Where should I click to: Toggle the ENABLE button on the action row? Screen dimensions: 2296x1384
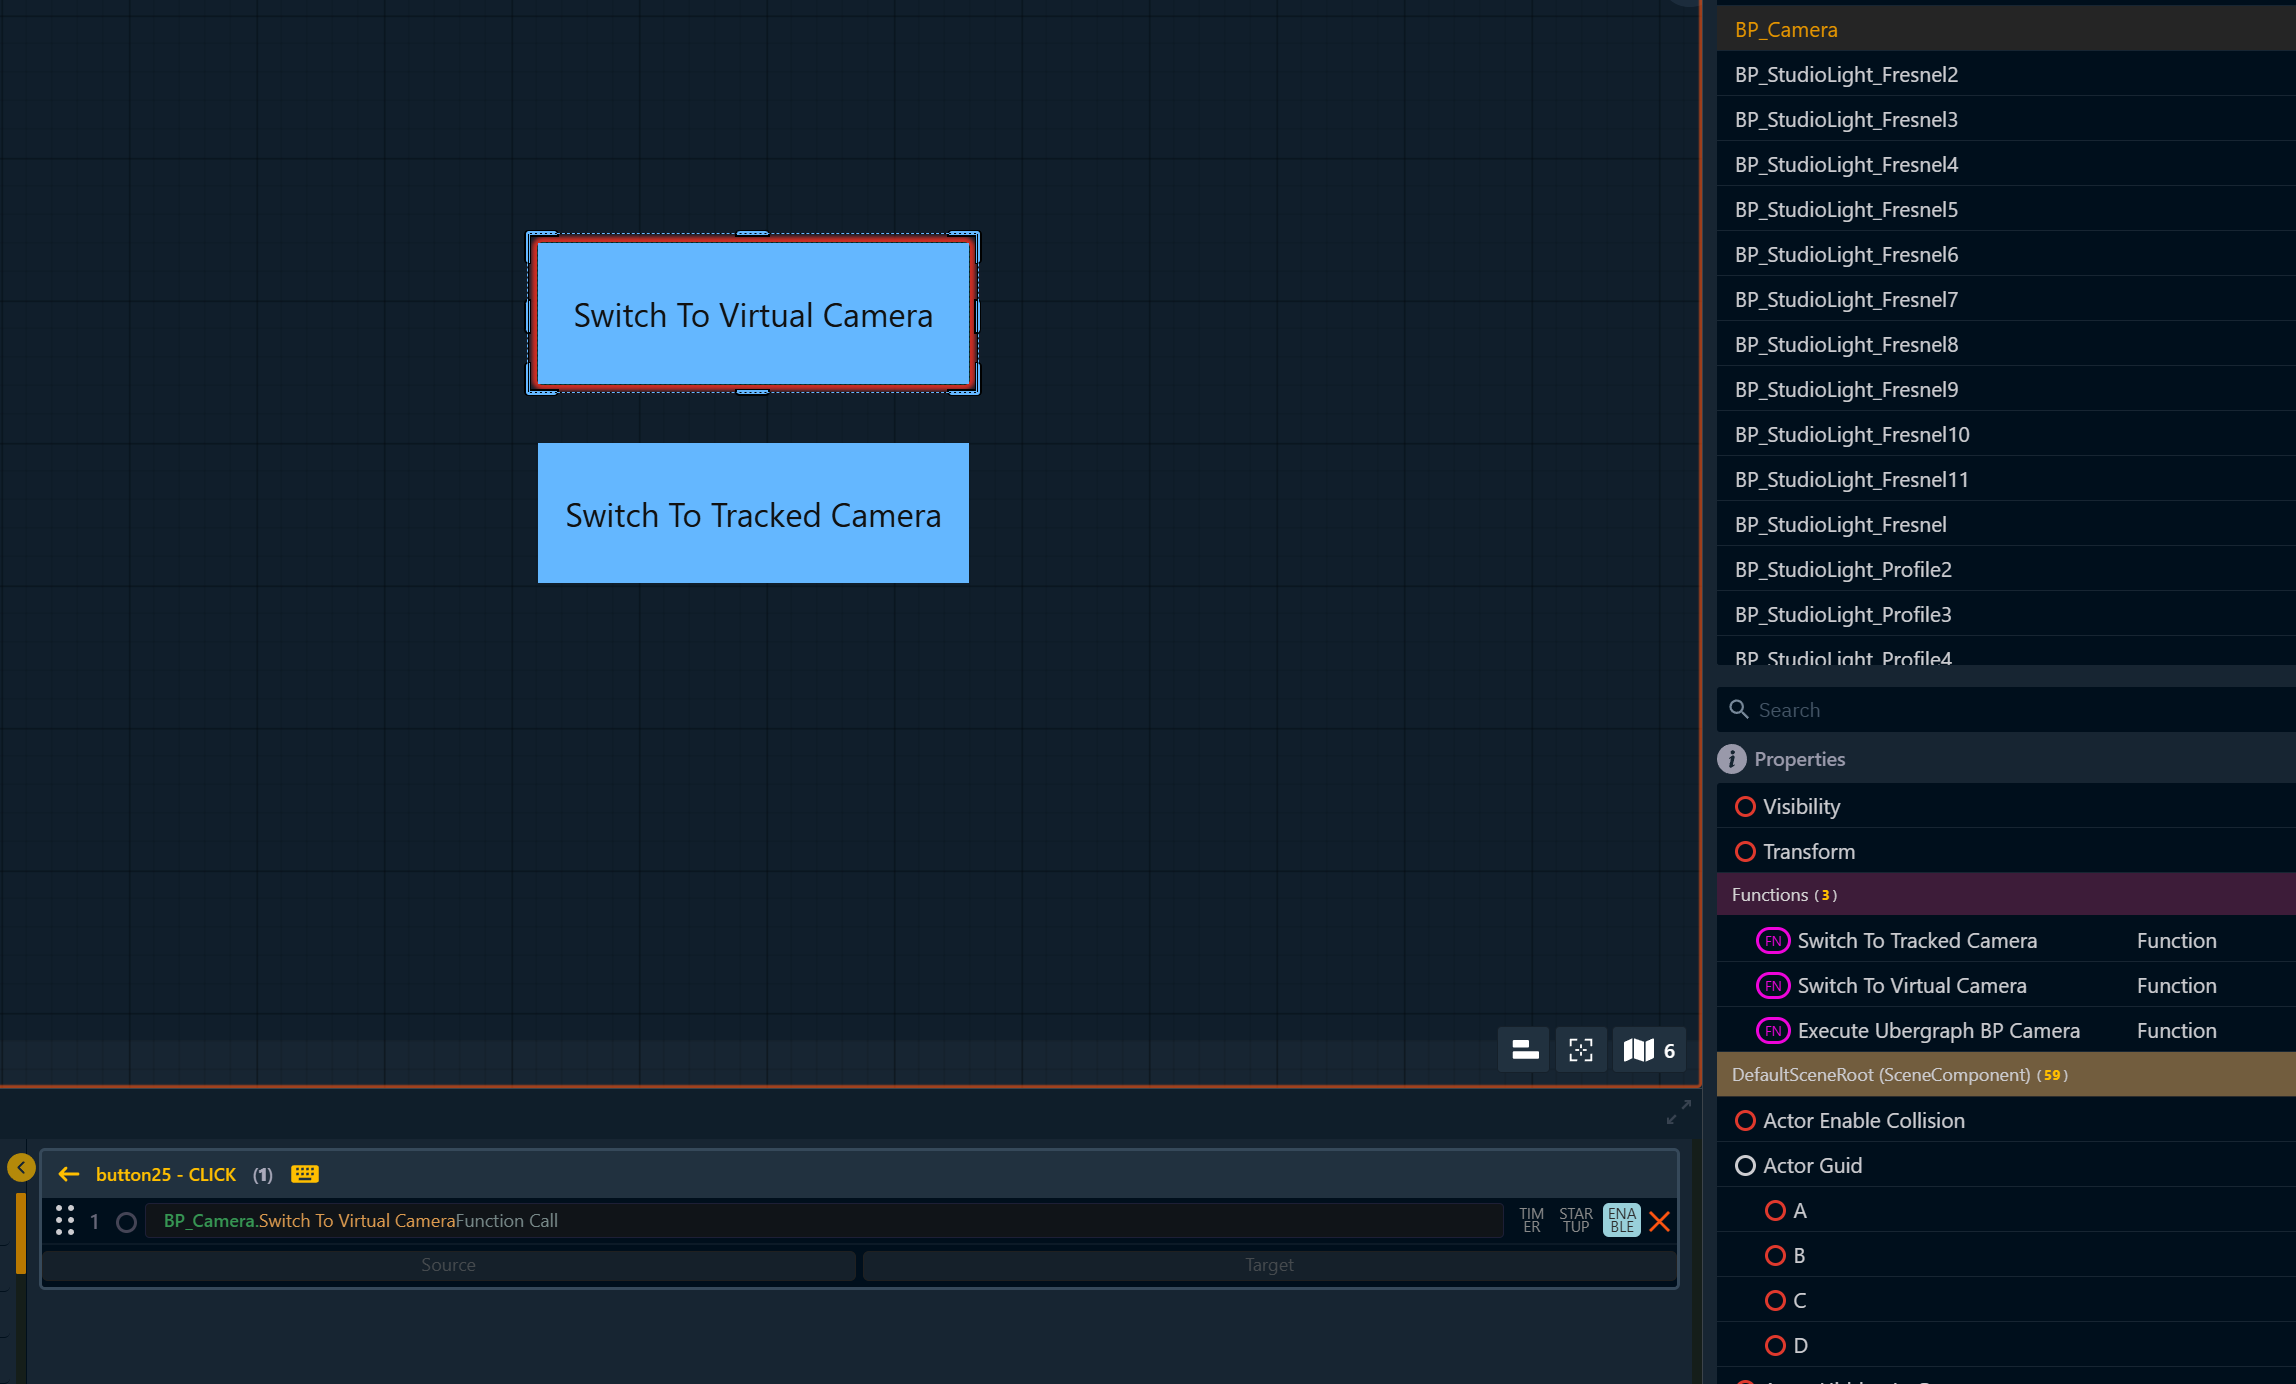click(x=1622, y=1220)
